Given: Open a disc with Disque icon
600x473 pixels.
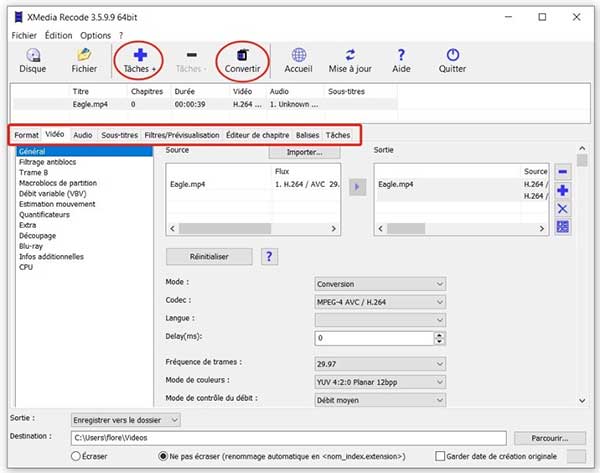Looking at the screenshot, I should 33,60.
